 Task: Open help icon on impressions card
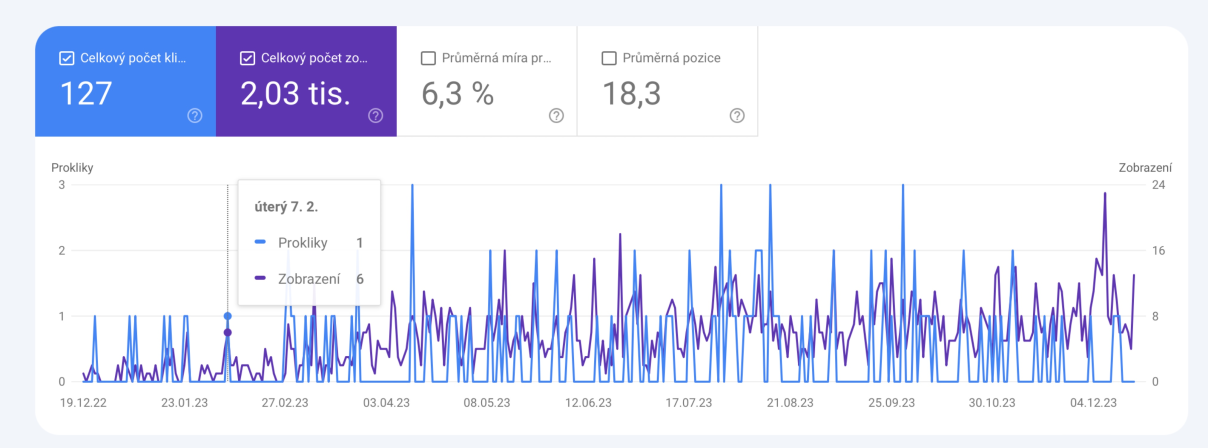[x=376, y=116]
